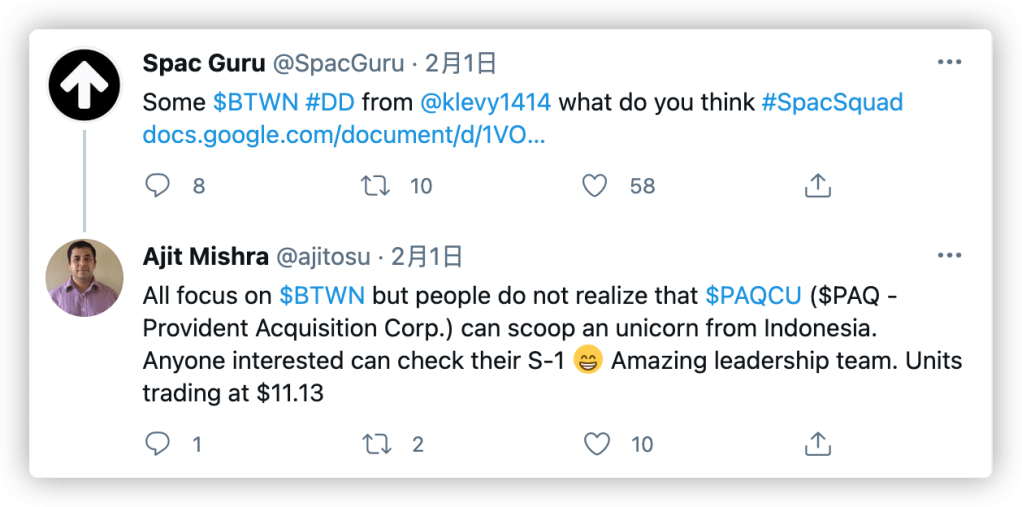Open more options on Spac Guru's tweet

(949, 63)
